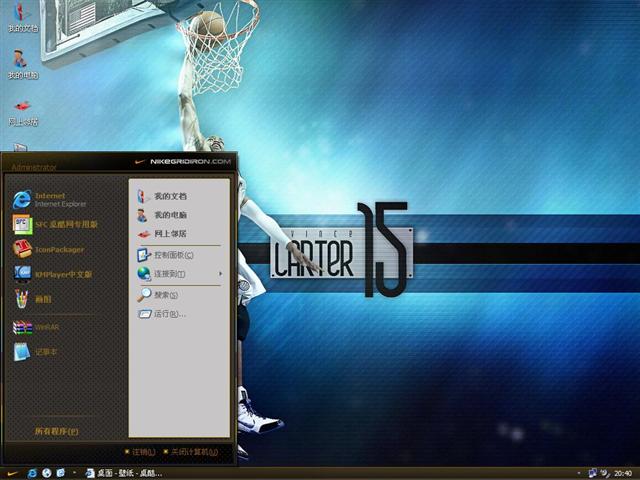Open 控制面板(C) Control Panel
The width and height of the screenshot is (640, 480).
click(165, 255)
